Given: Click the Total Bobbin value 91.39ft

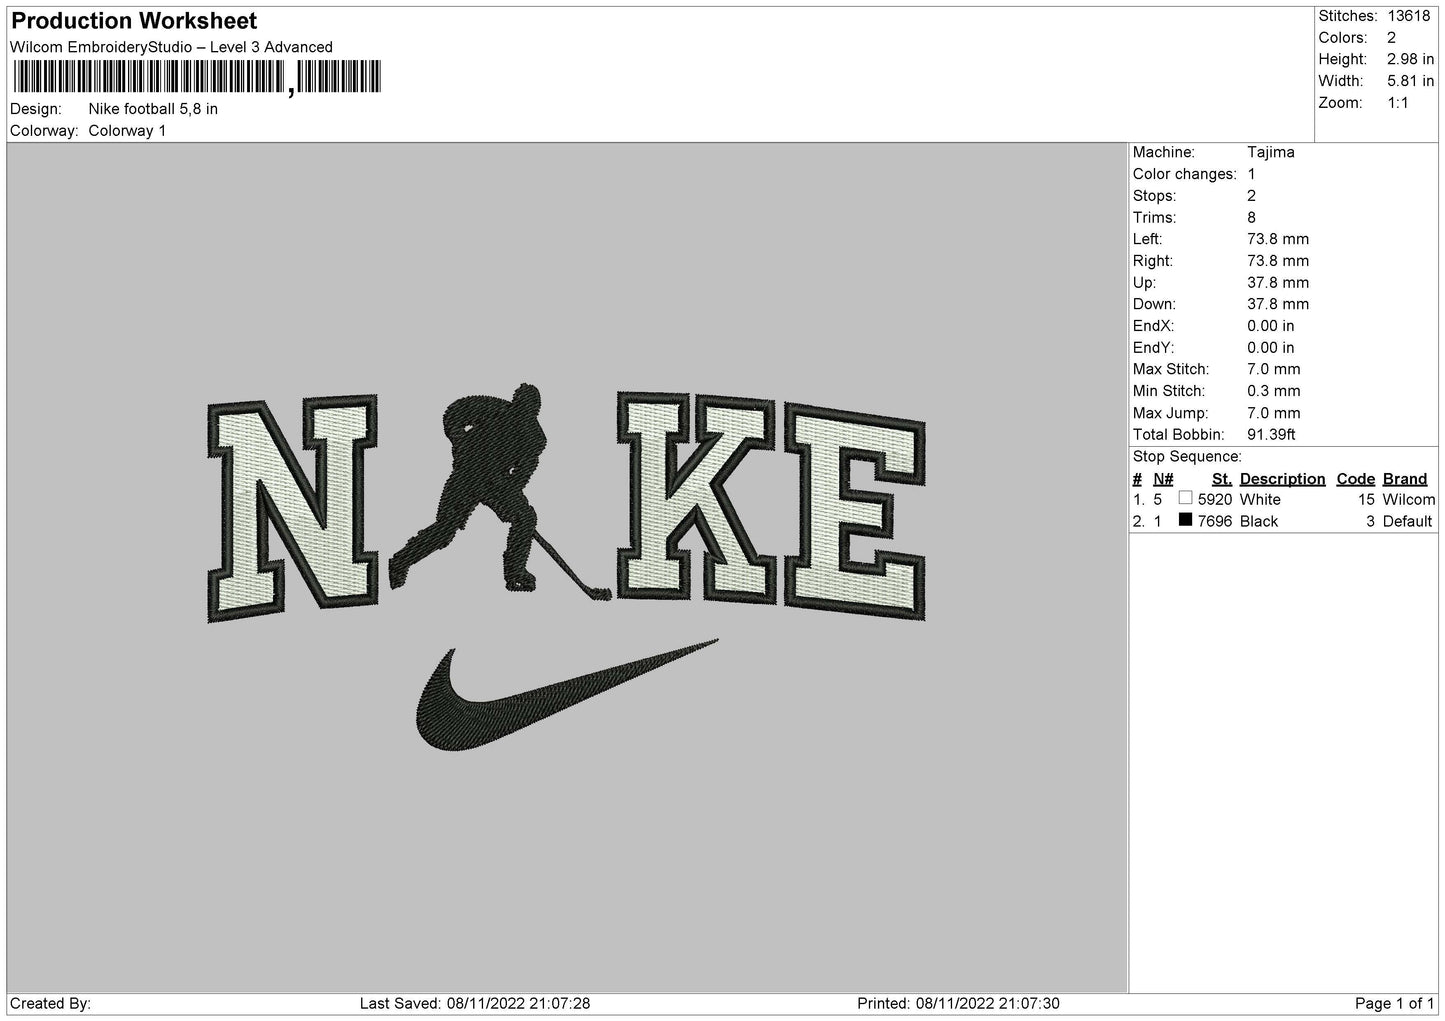Looking at the screenshot, I should (x=1271, y=435).
